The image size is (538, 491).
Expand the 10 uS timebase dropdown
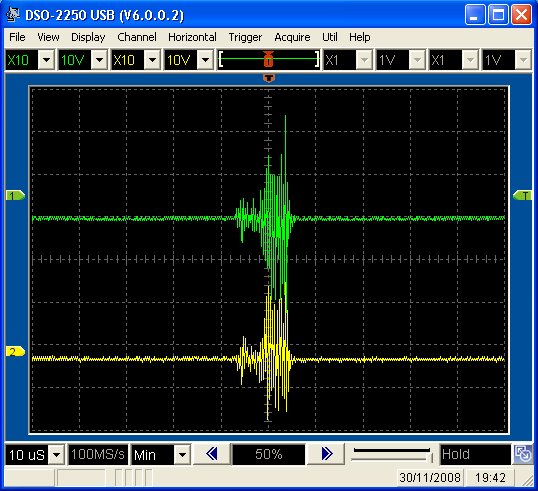[57, 455]
